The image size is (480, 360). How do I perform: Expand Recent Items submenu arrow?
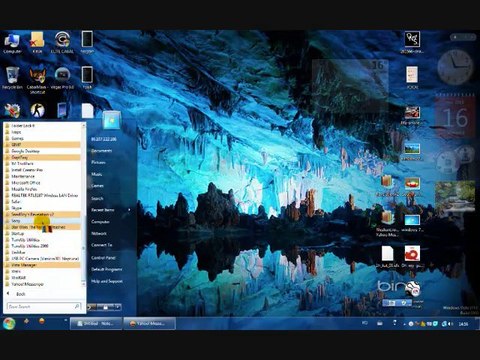129,210
